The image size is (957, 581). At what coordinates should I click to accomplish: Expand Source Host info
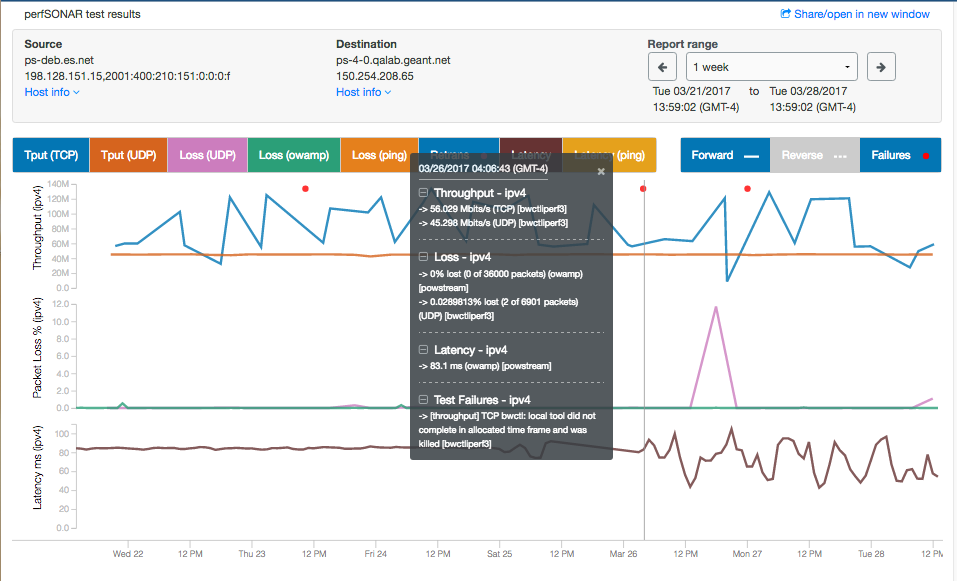[52, 92]
